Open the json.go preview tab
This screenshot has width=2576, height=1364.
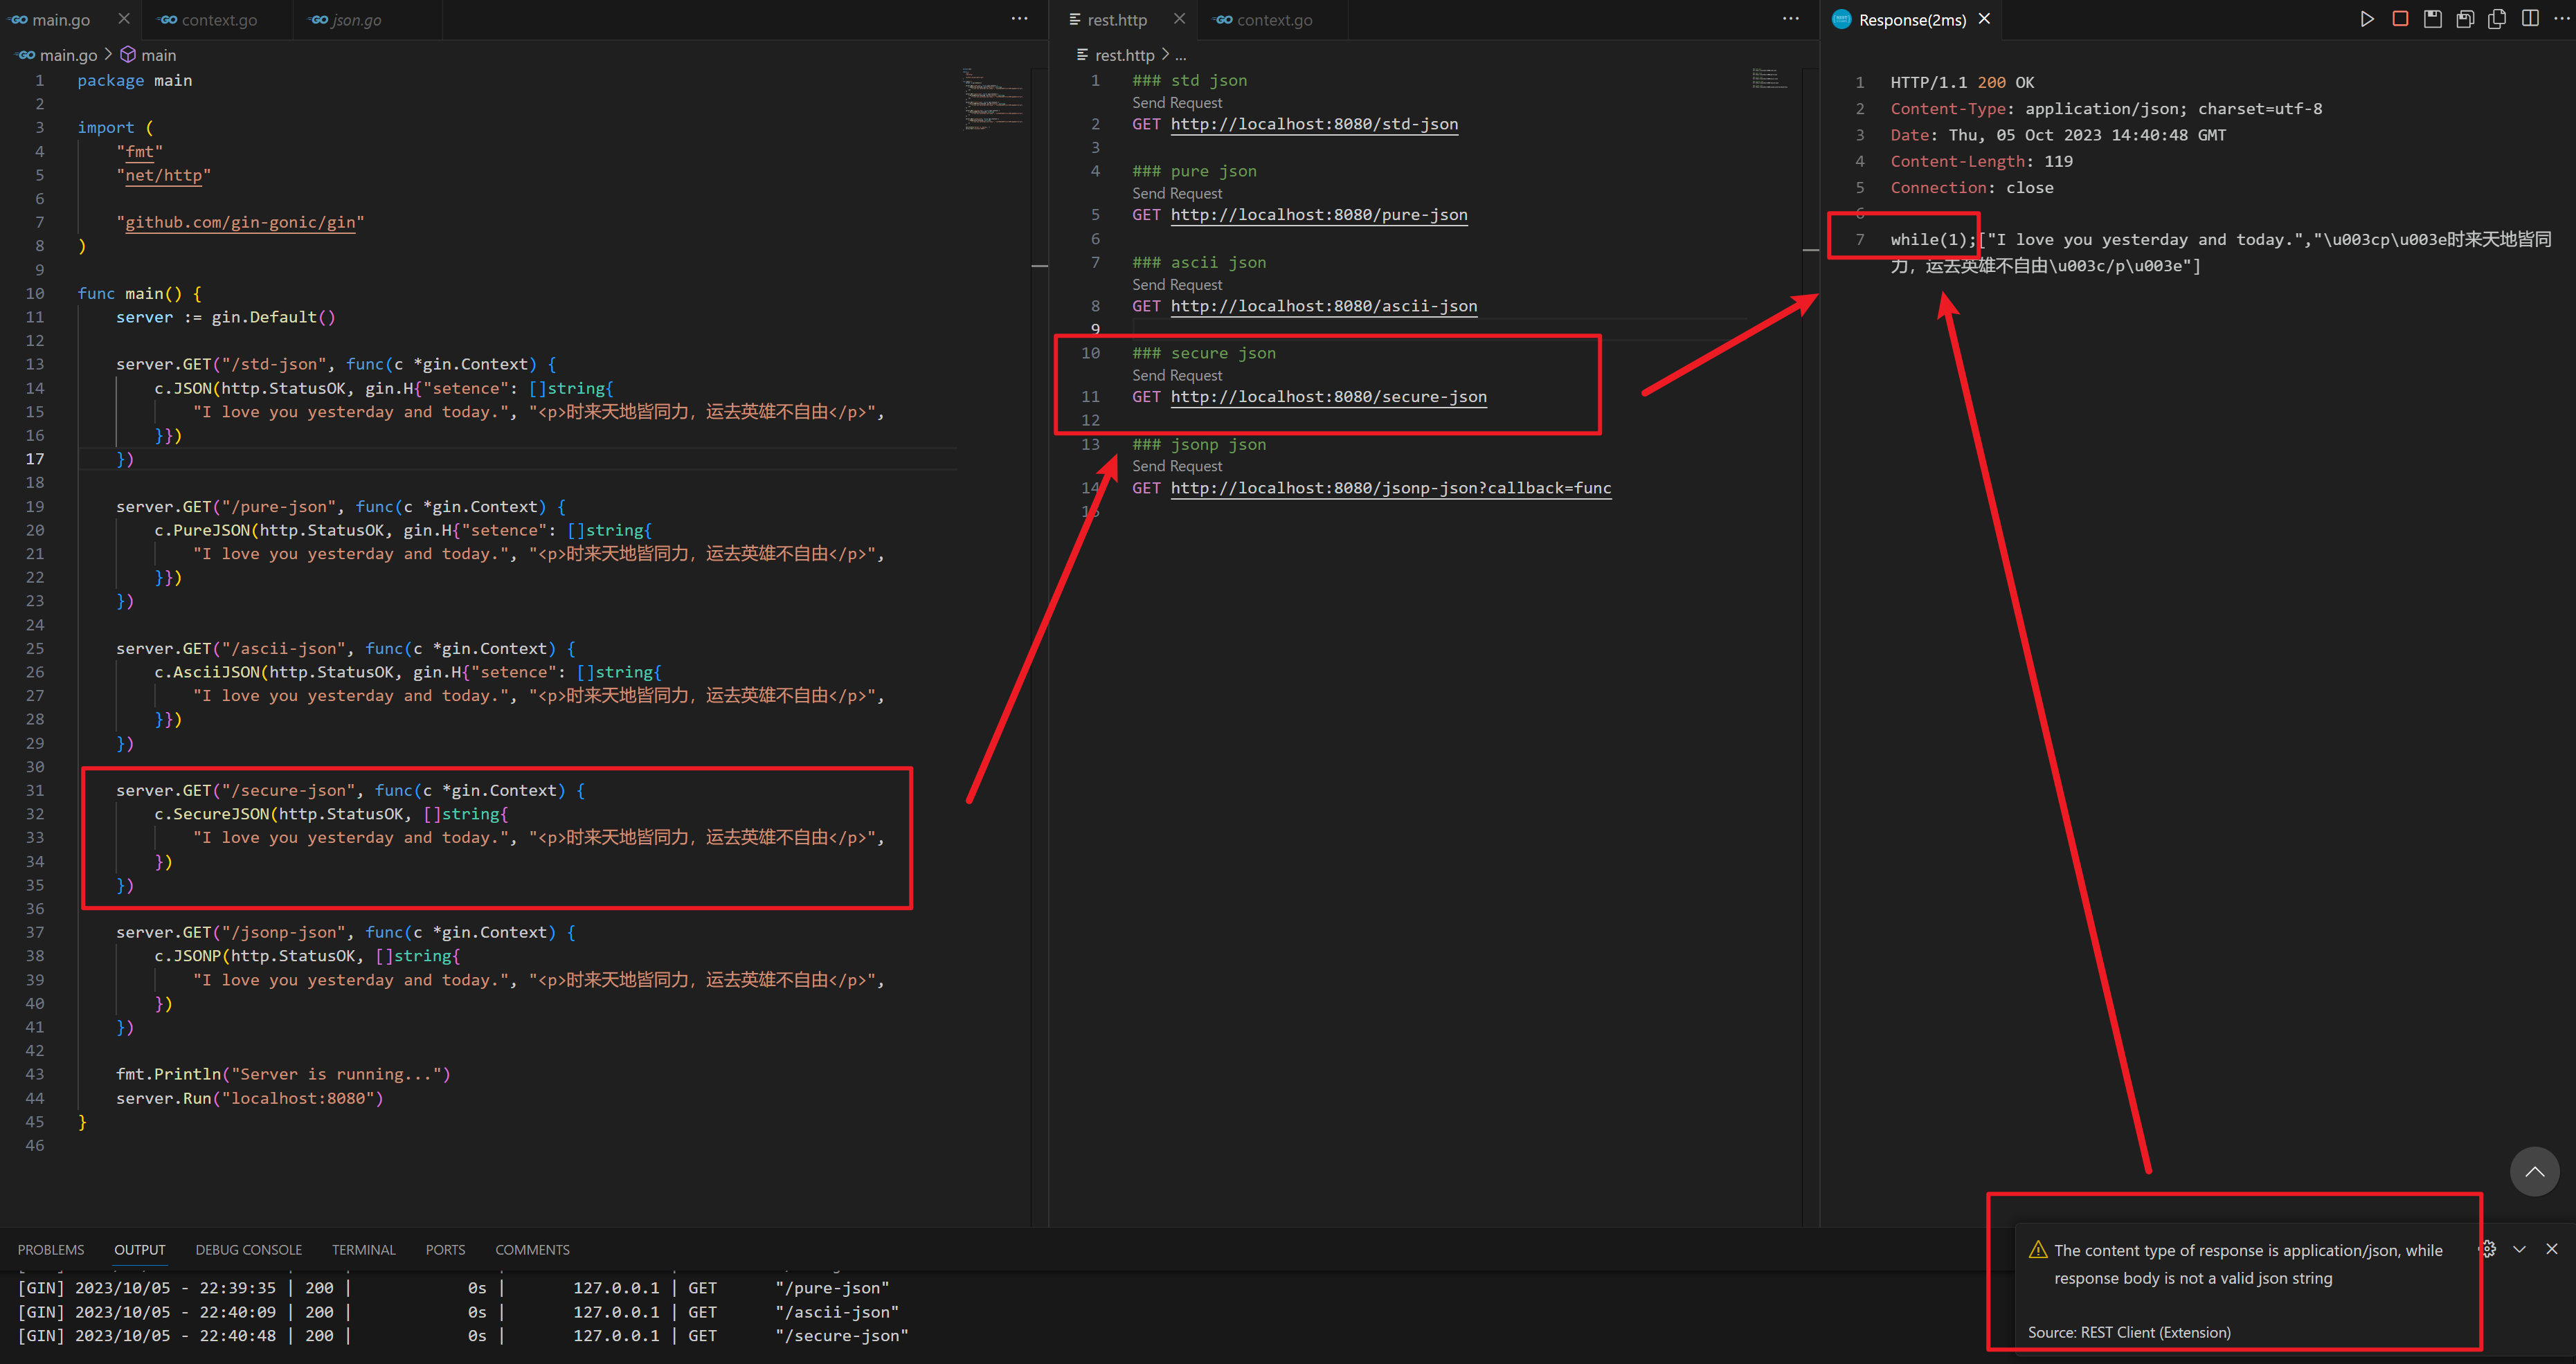point(356,20)
